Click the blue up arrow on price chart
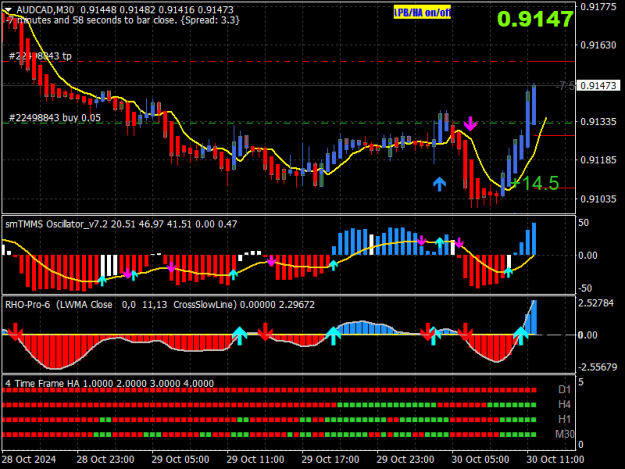The image size is (625, 469). tap(439, 184)
